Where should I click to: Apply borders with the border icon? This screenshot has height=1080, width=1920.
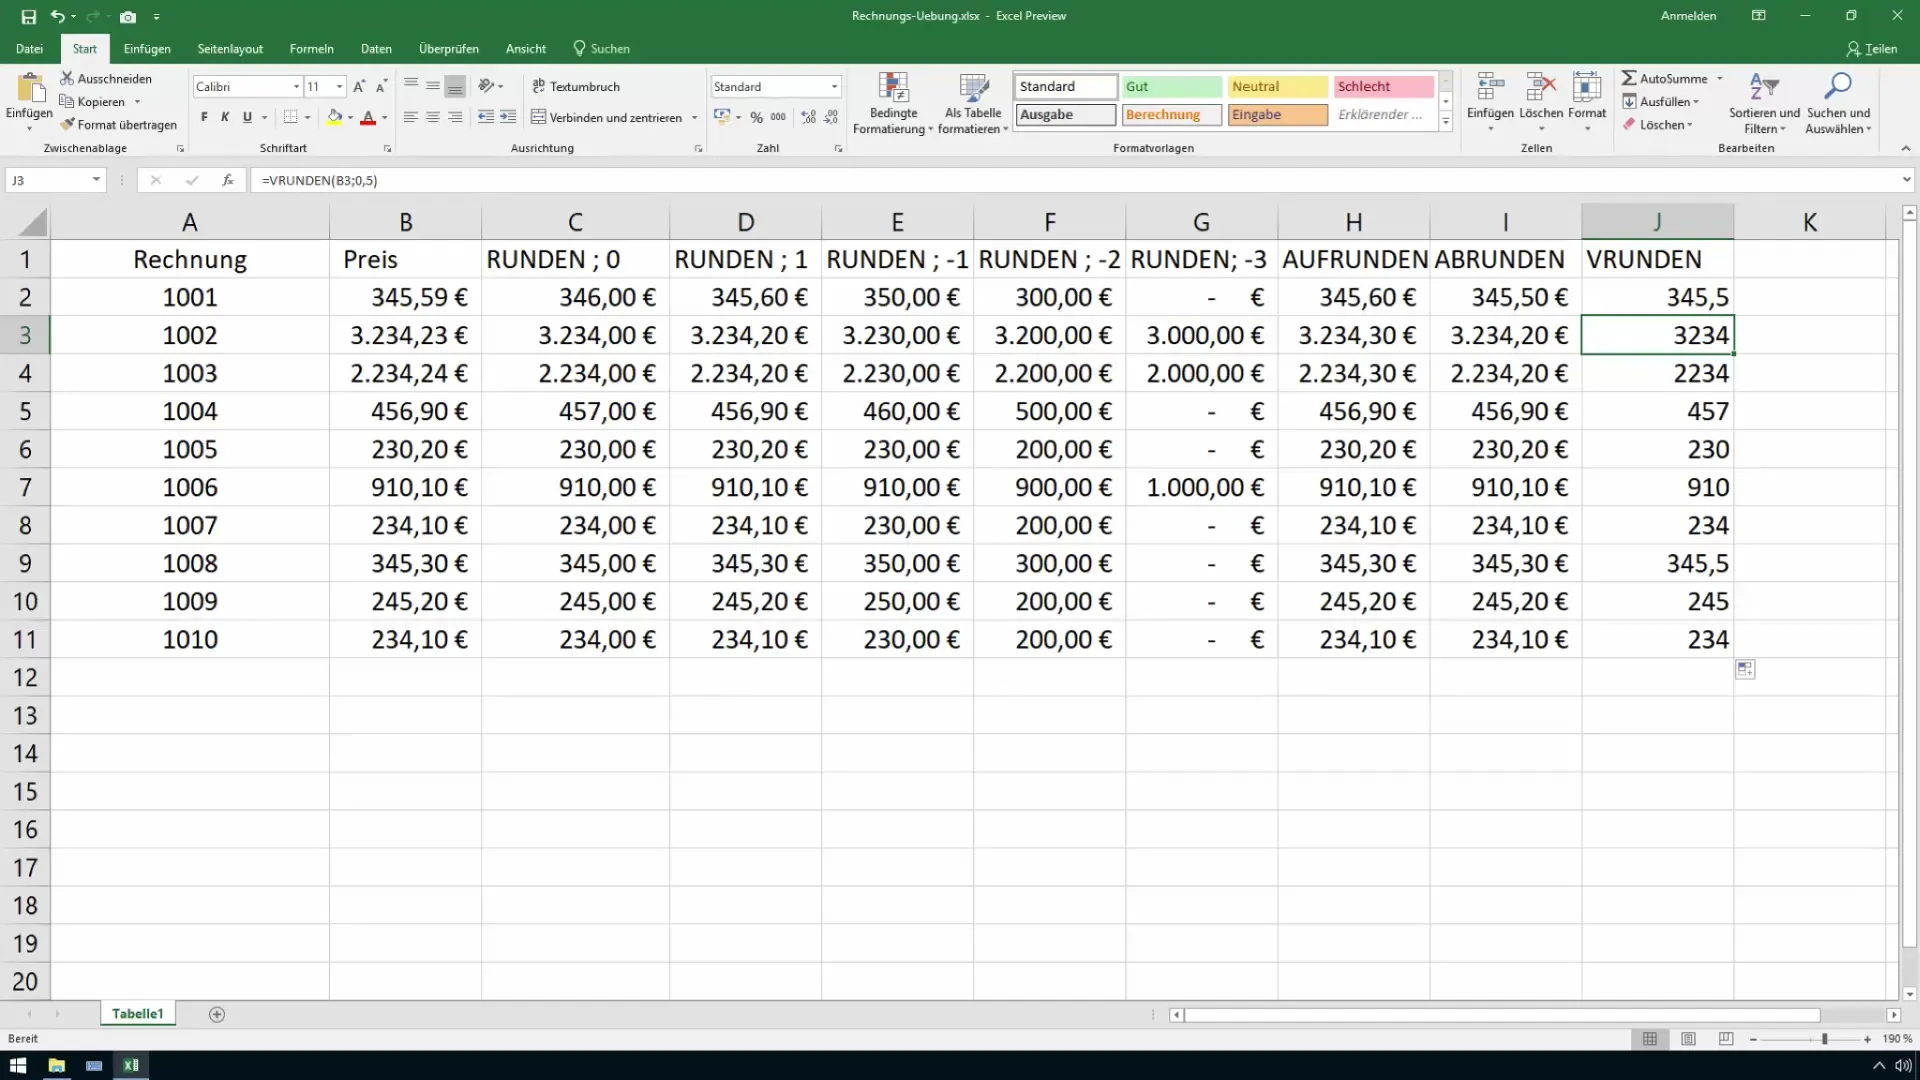pos(290,117)
